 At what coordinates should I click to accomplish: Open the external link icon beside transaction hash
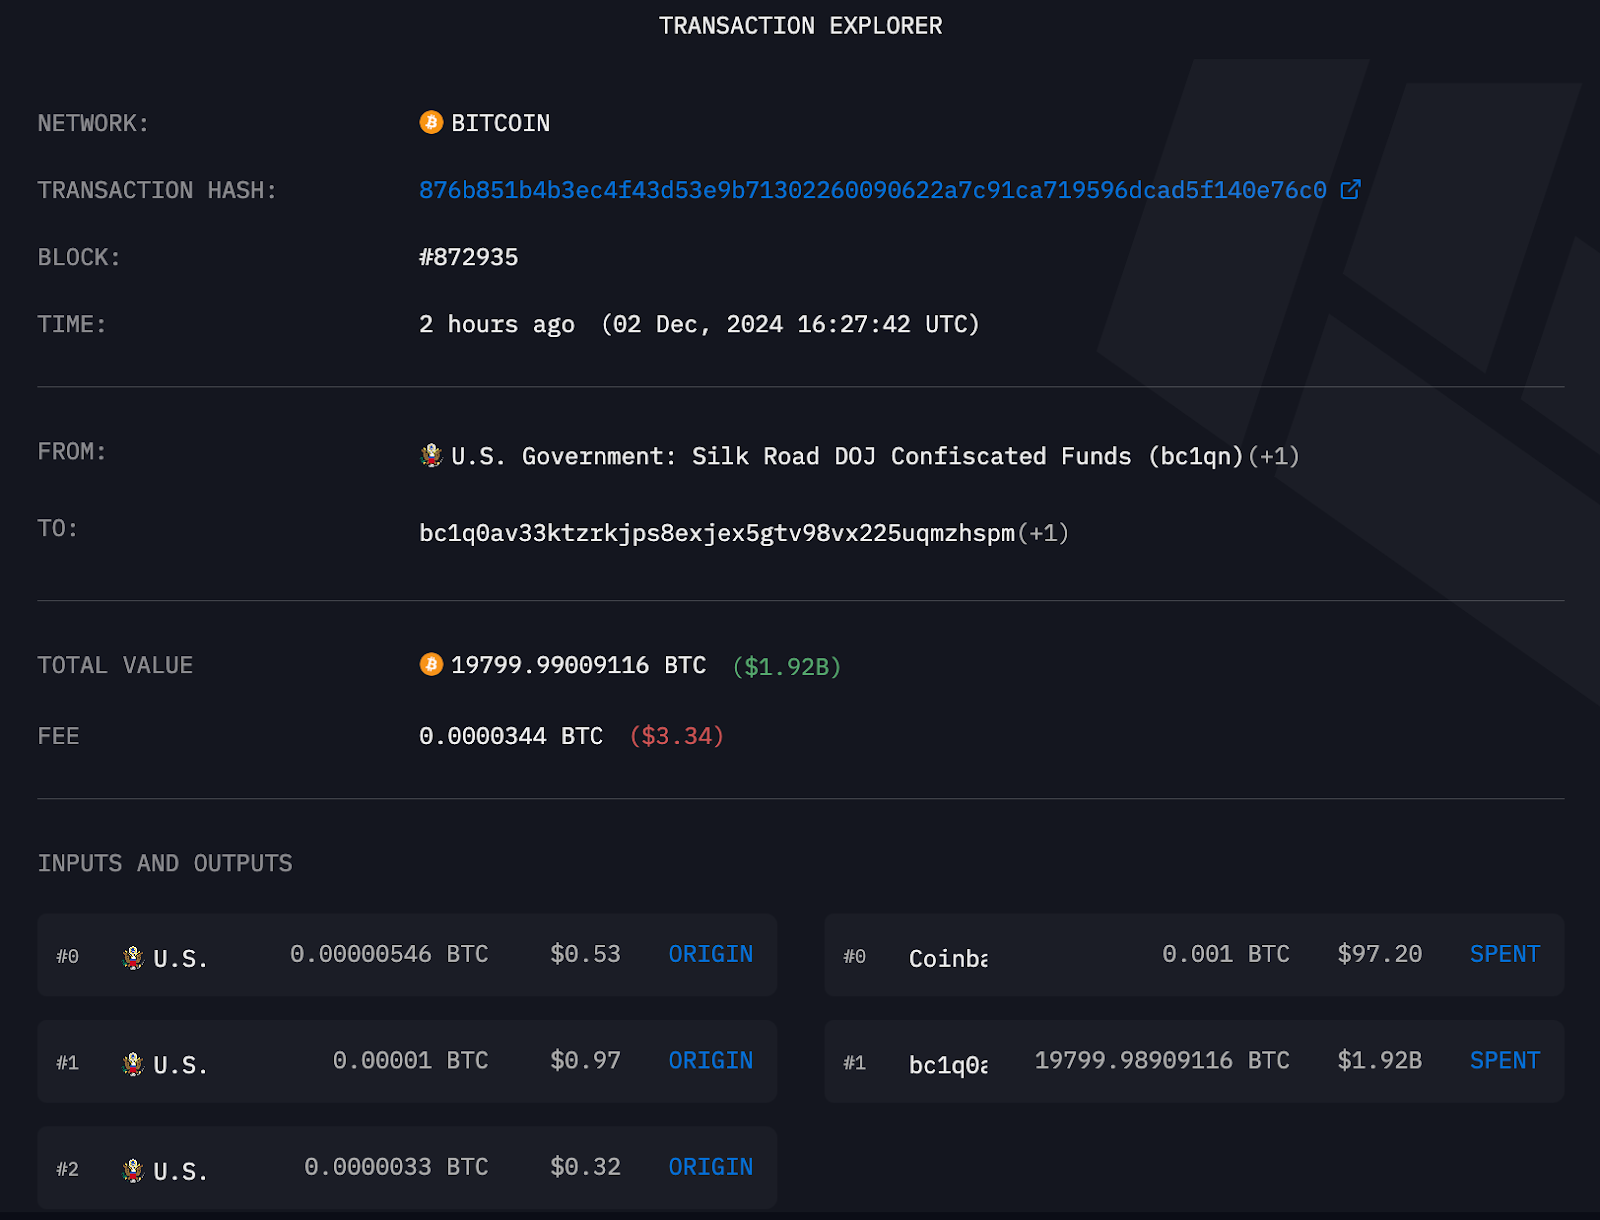(1352, 190)
